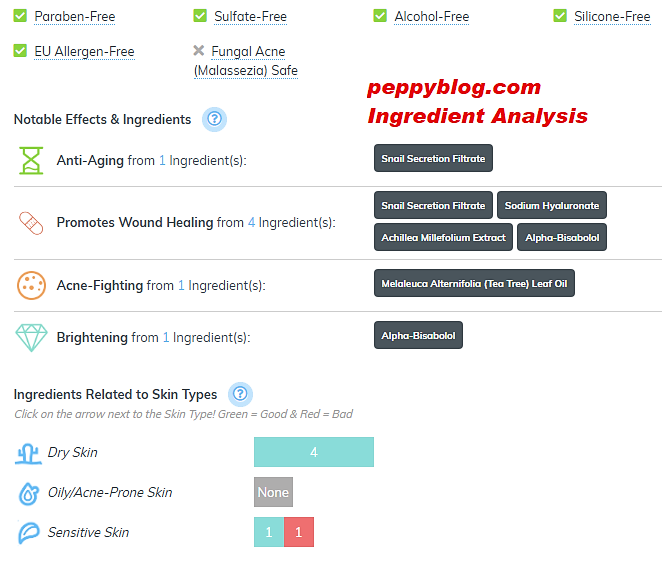The image size is (662, 564).
Task: Click the Snail Secretion Filtrate Anti-Aging tag
Action: (x=433, y=159)
